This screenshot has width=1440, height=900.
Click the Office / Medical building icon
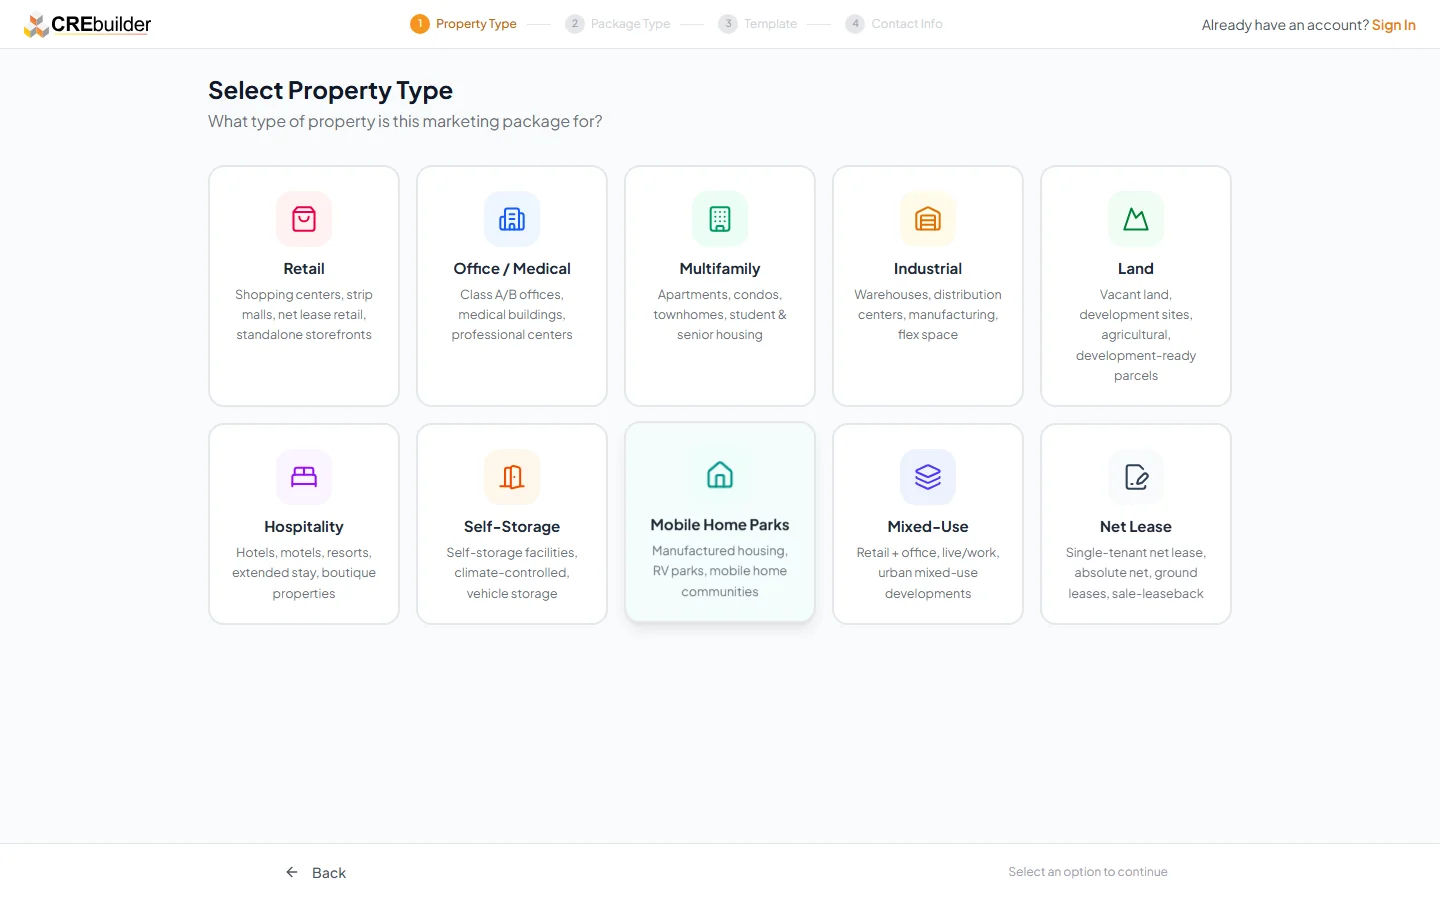[512, 219]
